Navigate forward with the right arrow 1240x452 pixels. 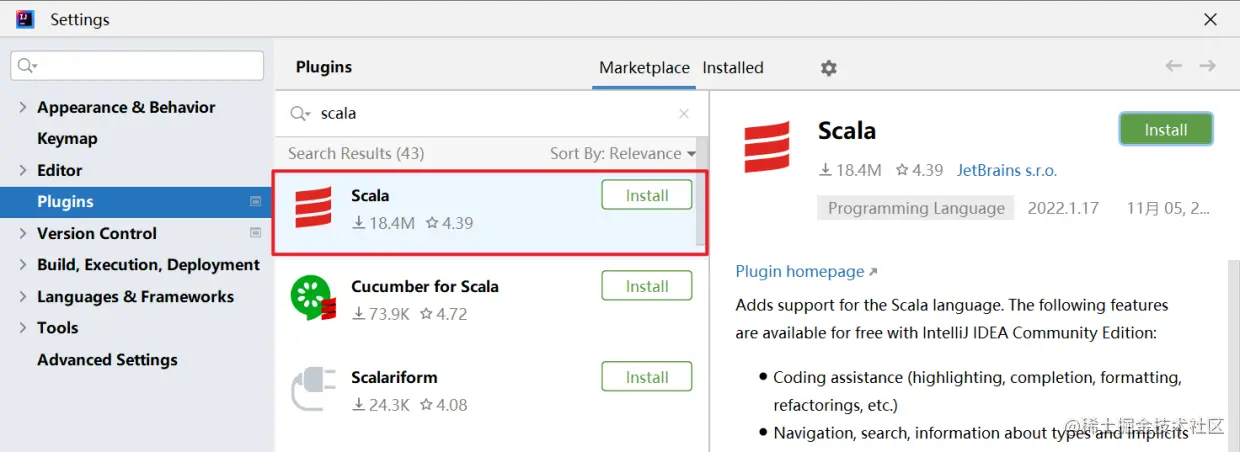[1208, 66]
